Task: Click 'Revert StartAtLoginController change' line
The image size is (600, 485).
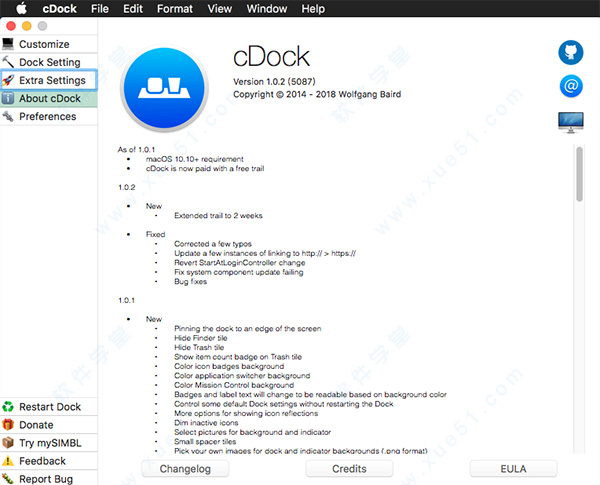Action: point(240,263)
